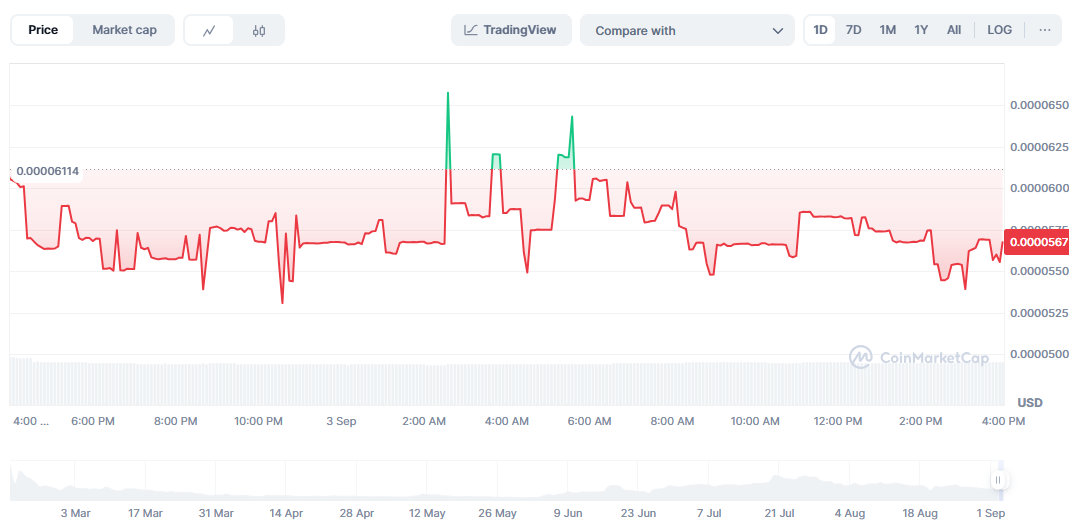The image size is (1072, 531).
Task: Switch to candlestick chart icon
Action: coord(259,30)
